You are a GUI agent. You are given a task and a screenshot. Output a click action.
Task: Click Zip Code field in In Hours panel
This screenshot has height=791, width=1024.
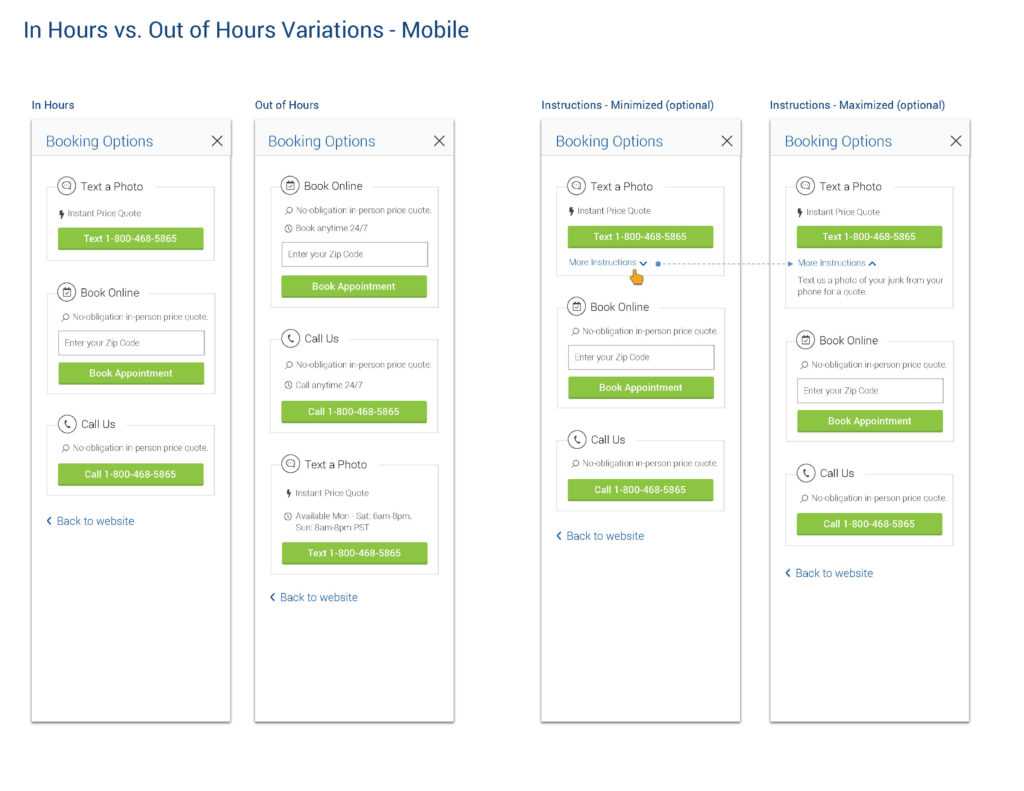click(x=131, y=343)
